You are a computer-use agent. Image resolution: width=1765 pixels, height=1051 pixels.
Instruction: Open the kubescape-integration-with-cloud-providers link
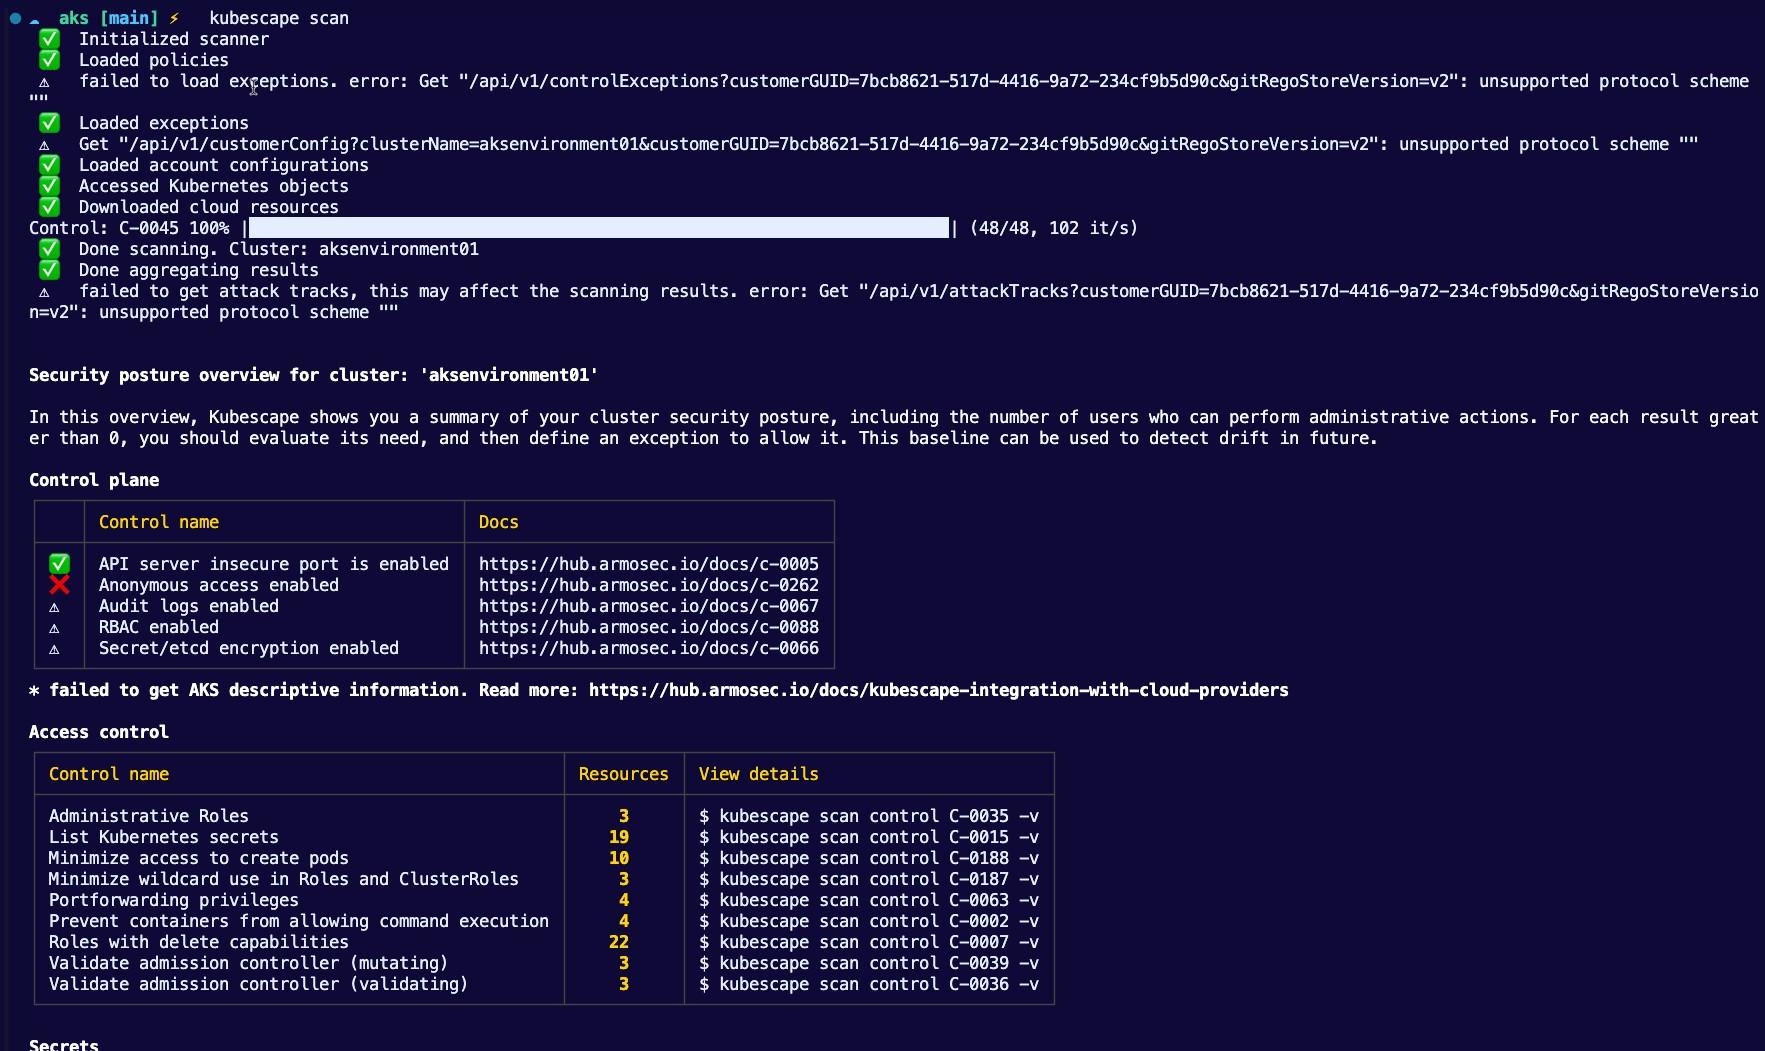coord(939,690)
